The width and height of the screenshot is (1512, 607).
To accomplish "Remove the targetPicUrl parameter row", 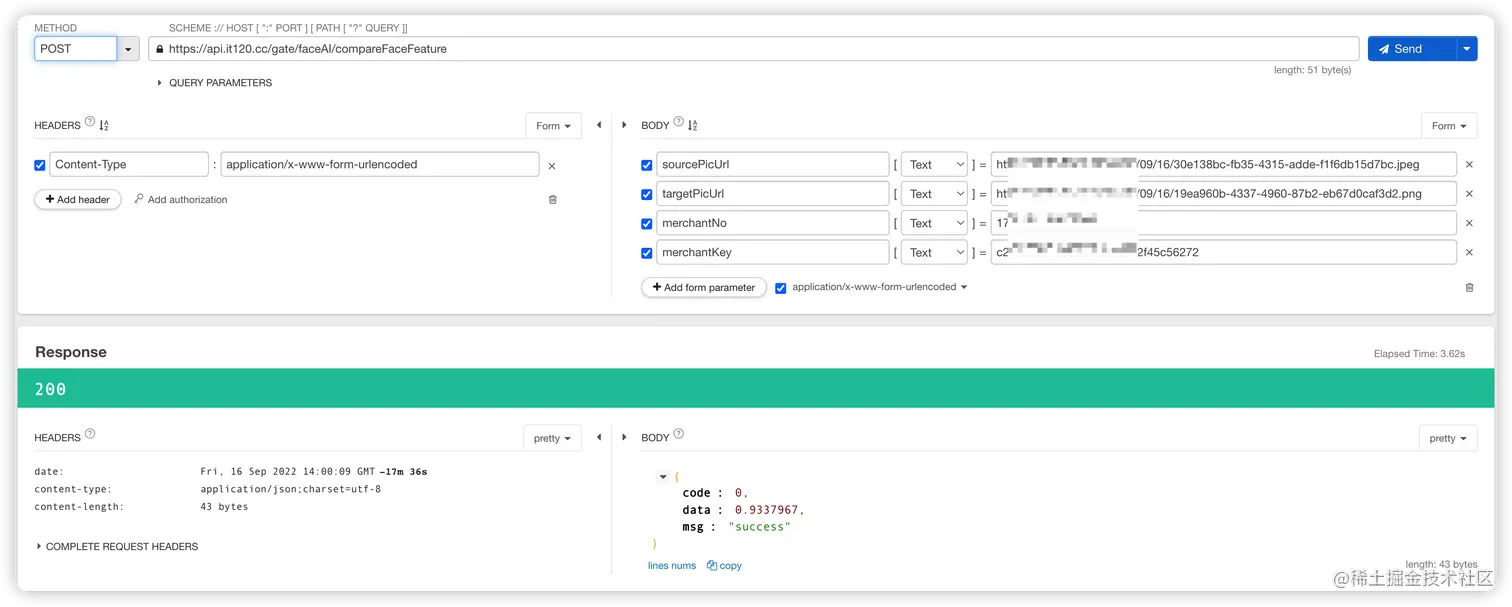I will point(1469,194).
